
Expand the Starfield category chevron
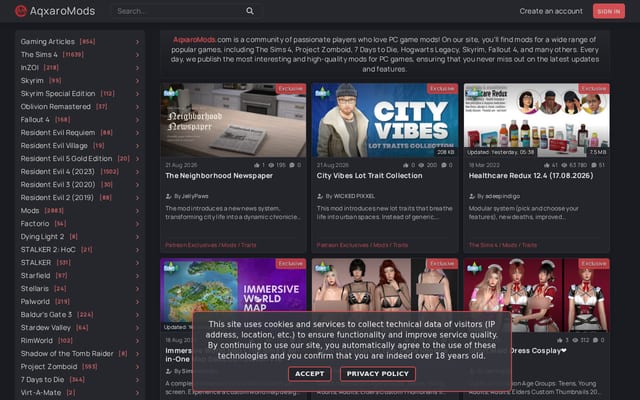pyautogui.click(x=138, y=276)
